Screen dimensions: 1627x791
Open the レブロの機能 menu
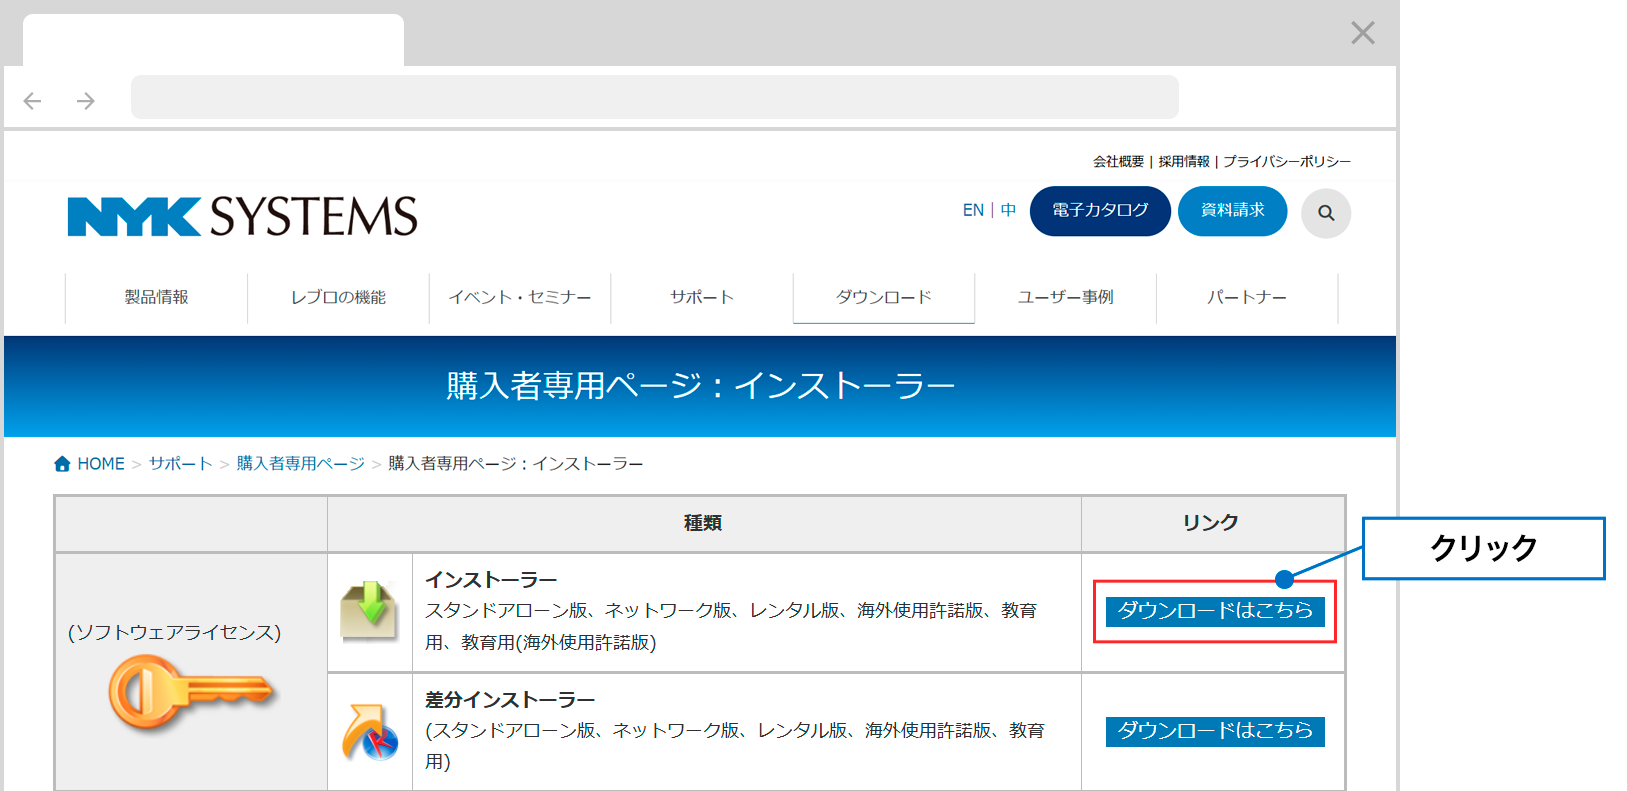[x=338, y=298]
